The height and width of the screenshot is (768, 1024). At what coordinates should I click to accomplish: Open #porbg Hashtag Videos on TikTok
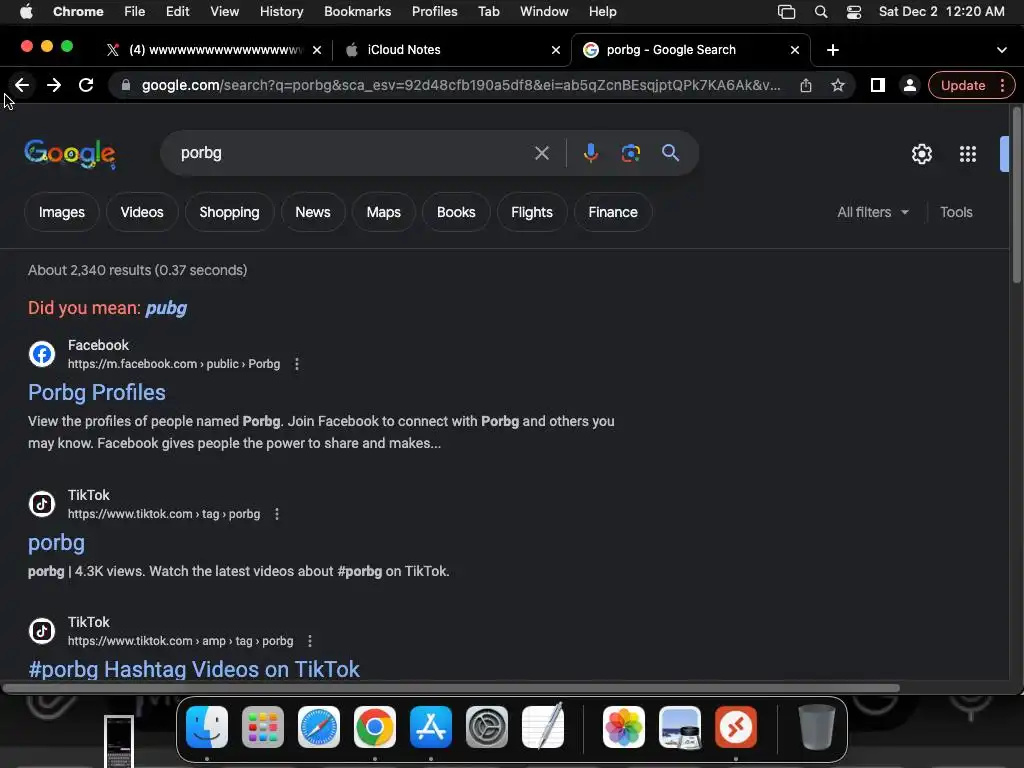(x=194, y=669)
